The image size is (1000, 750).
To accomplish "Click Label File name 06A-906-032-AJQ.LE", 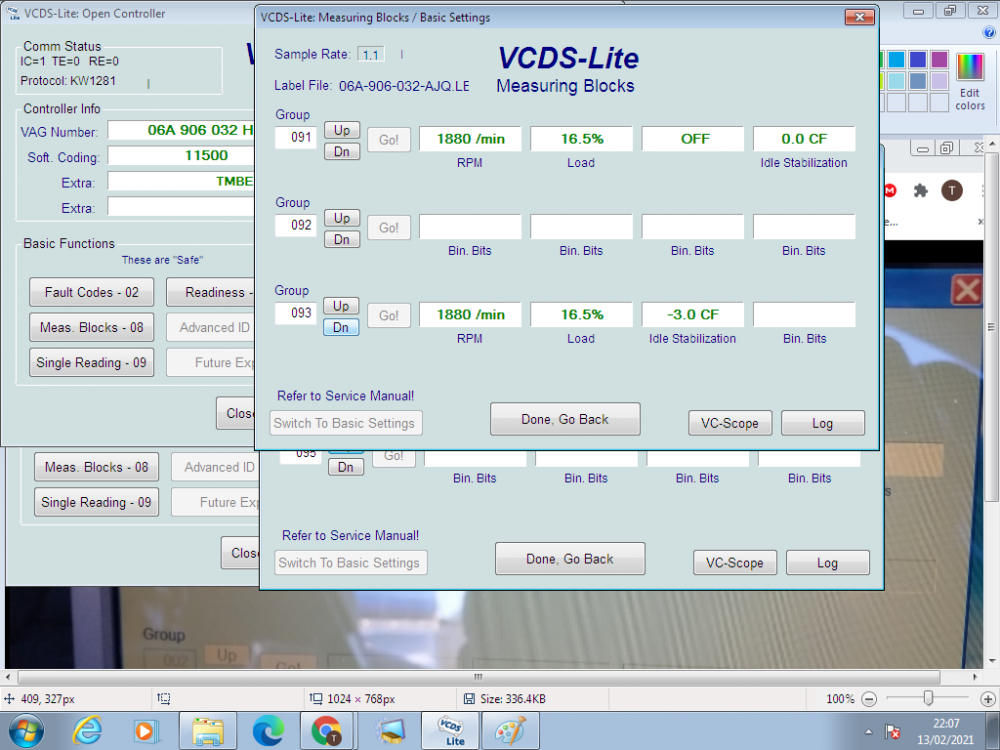I will click(404, 86).
